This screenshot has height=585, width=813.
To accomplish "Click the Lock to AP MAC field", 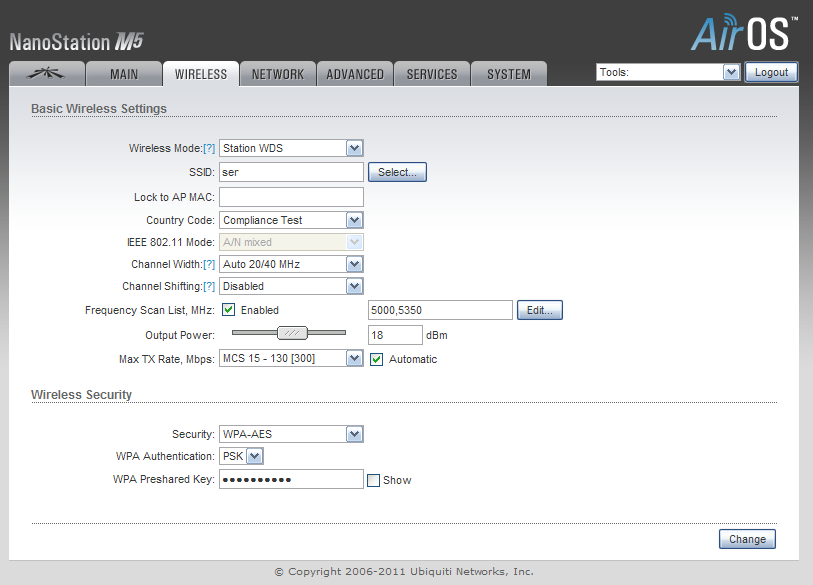I will [x=291, y=197].
